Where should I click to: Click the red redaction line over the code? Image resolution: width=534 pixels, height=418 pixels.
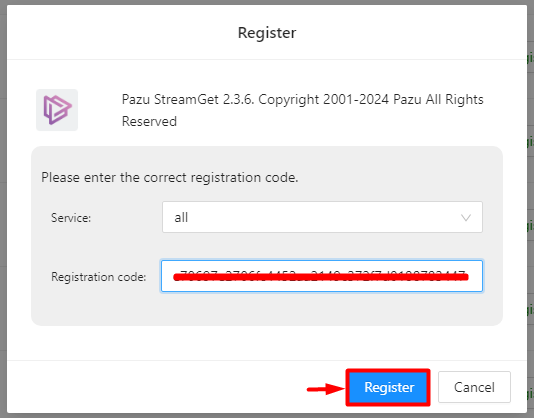coord(321,277)
